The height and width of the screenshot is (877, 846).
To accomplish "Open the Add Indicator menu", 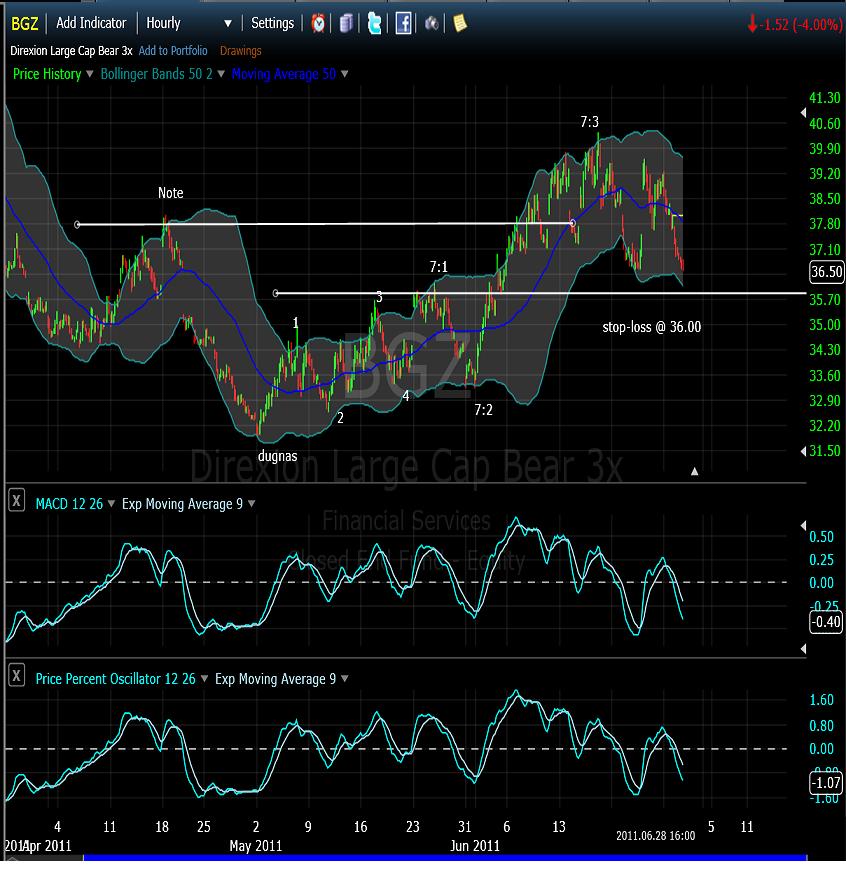I will click(x=91, y=23).
